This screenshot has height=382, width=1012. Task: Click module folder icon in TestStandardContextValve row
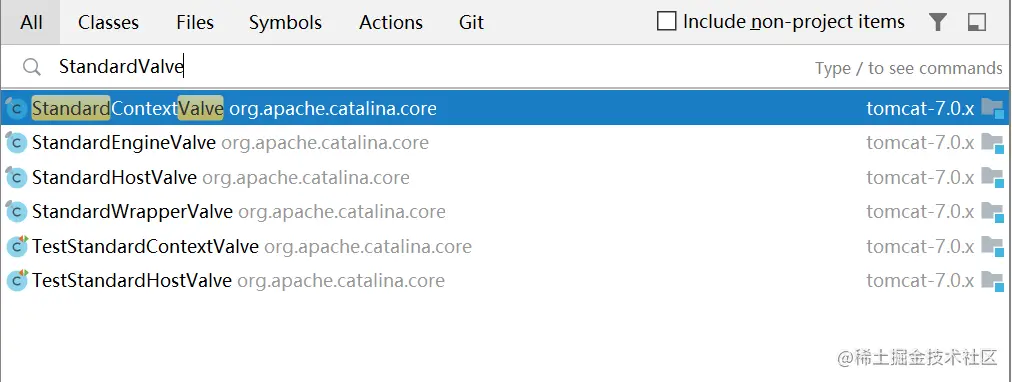pyautogui.click(x=993, y=246)
